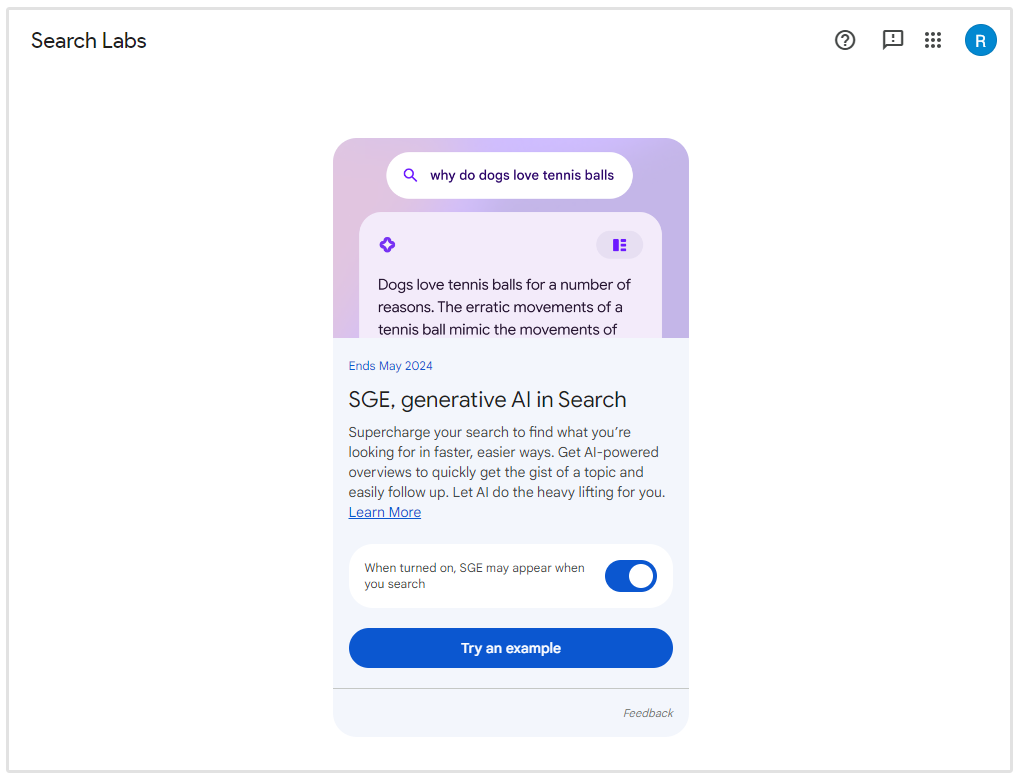The image size is (1020, 780).
Task: Click the Send feedback speech bubble icon
Action: (892, 40)
